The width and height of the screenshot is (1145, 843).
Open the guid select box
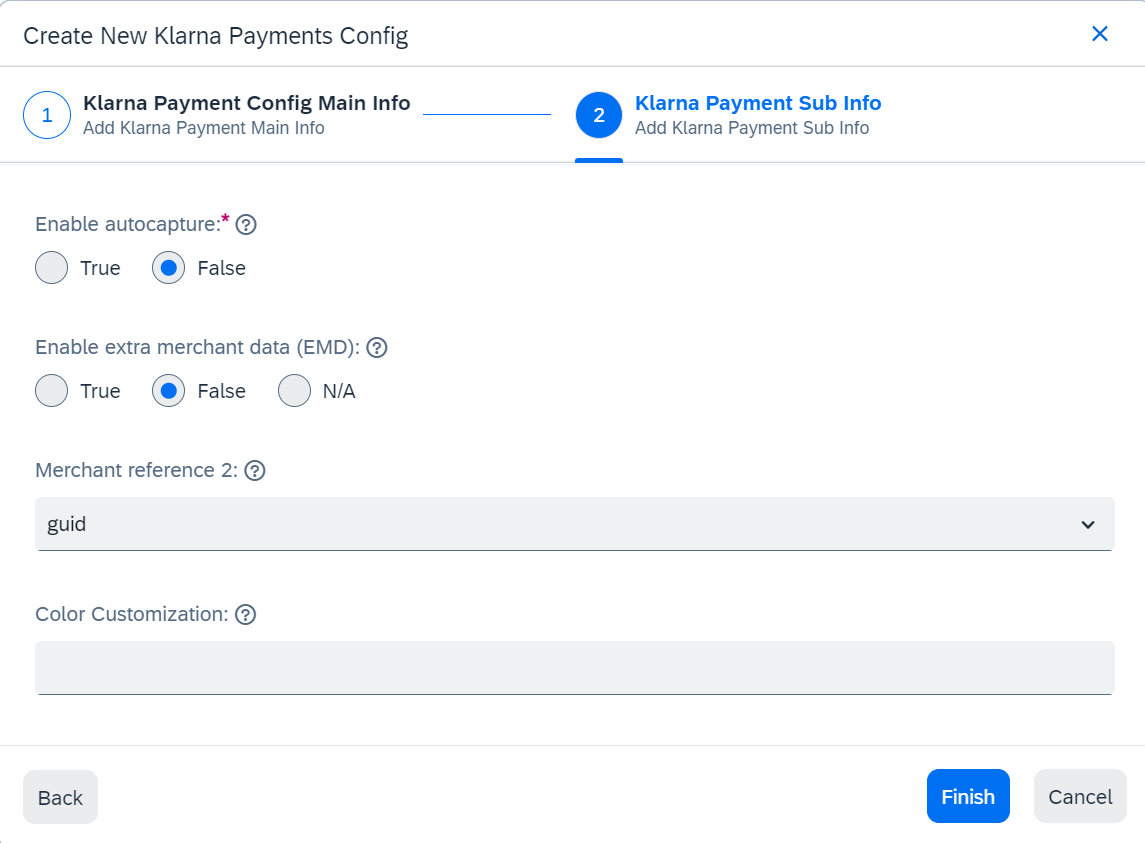point(575,525)
